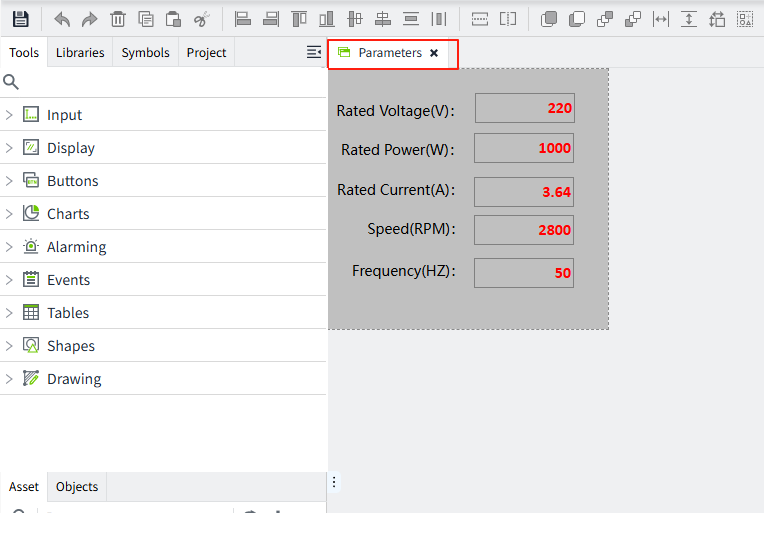Switch to the Objects tab
The image size is (764, 545).
pyautogui.click(x=77, y=487)
